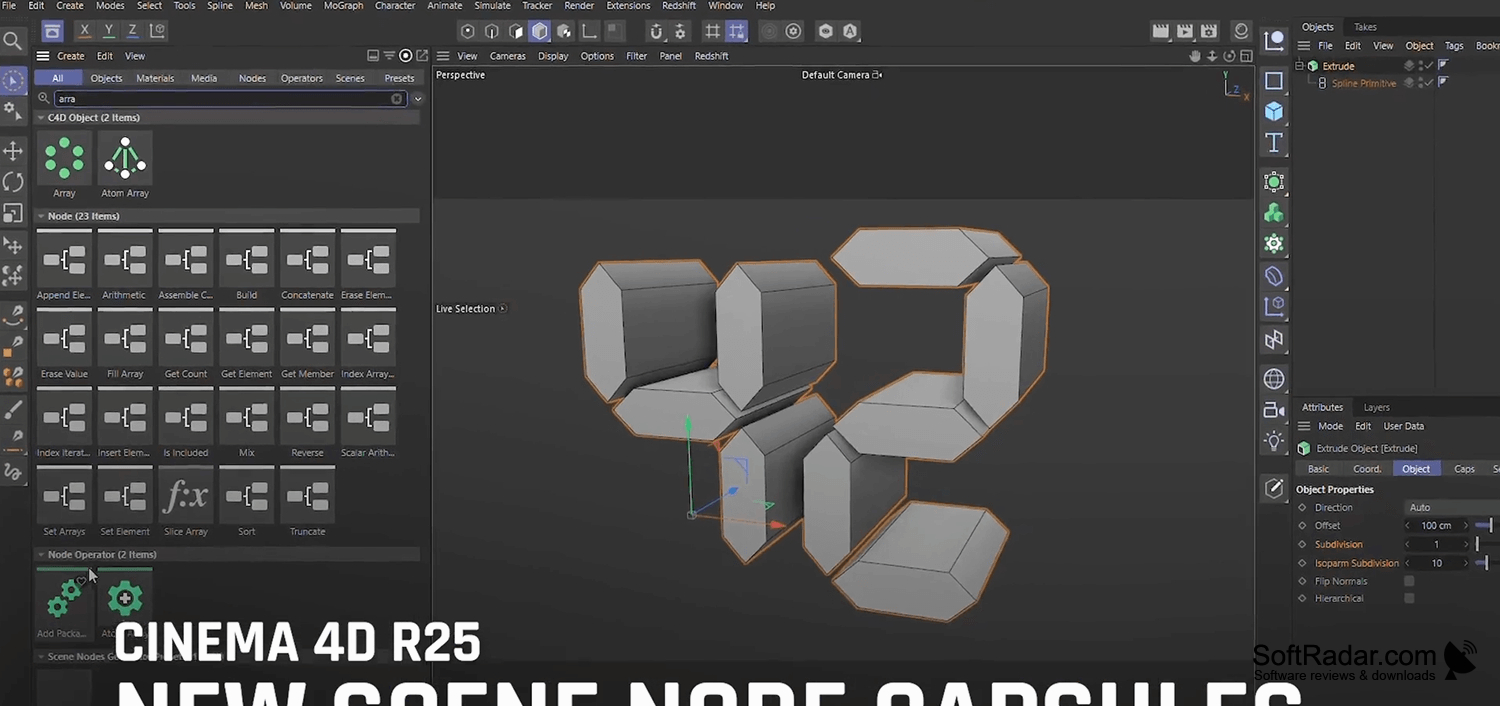Open the Fill Array node
This screenshot has height=706, width=1500.
[x=125, y=337]
